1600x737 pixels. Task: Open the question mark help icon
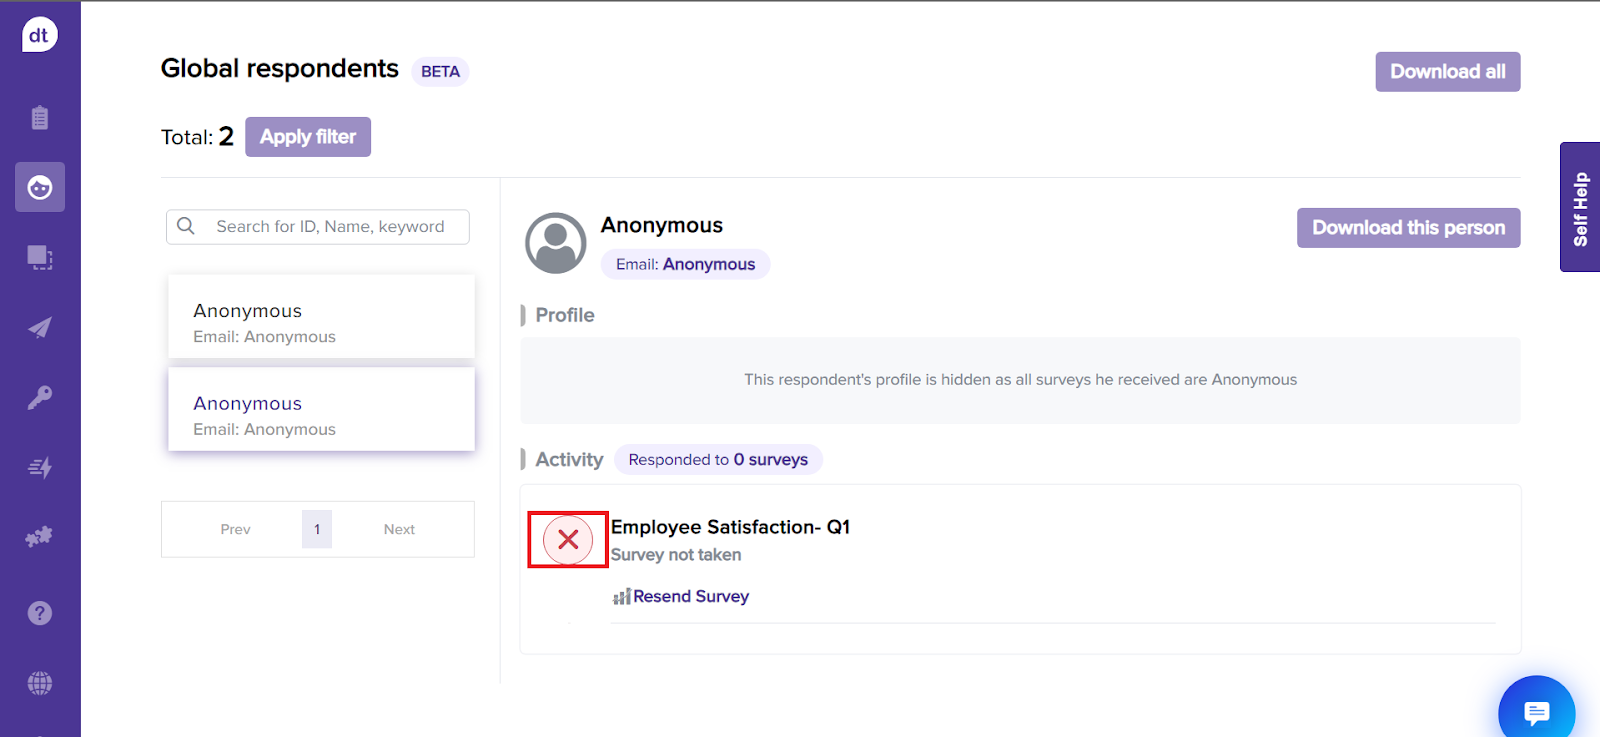click(40, 613)
